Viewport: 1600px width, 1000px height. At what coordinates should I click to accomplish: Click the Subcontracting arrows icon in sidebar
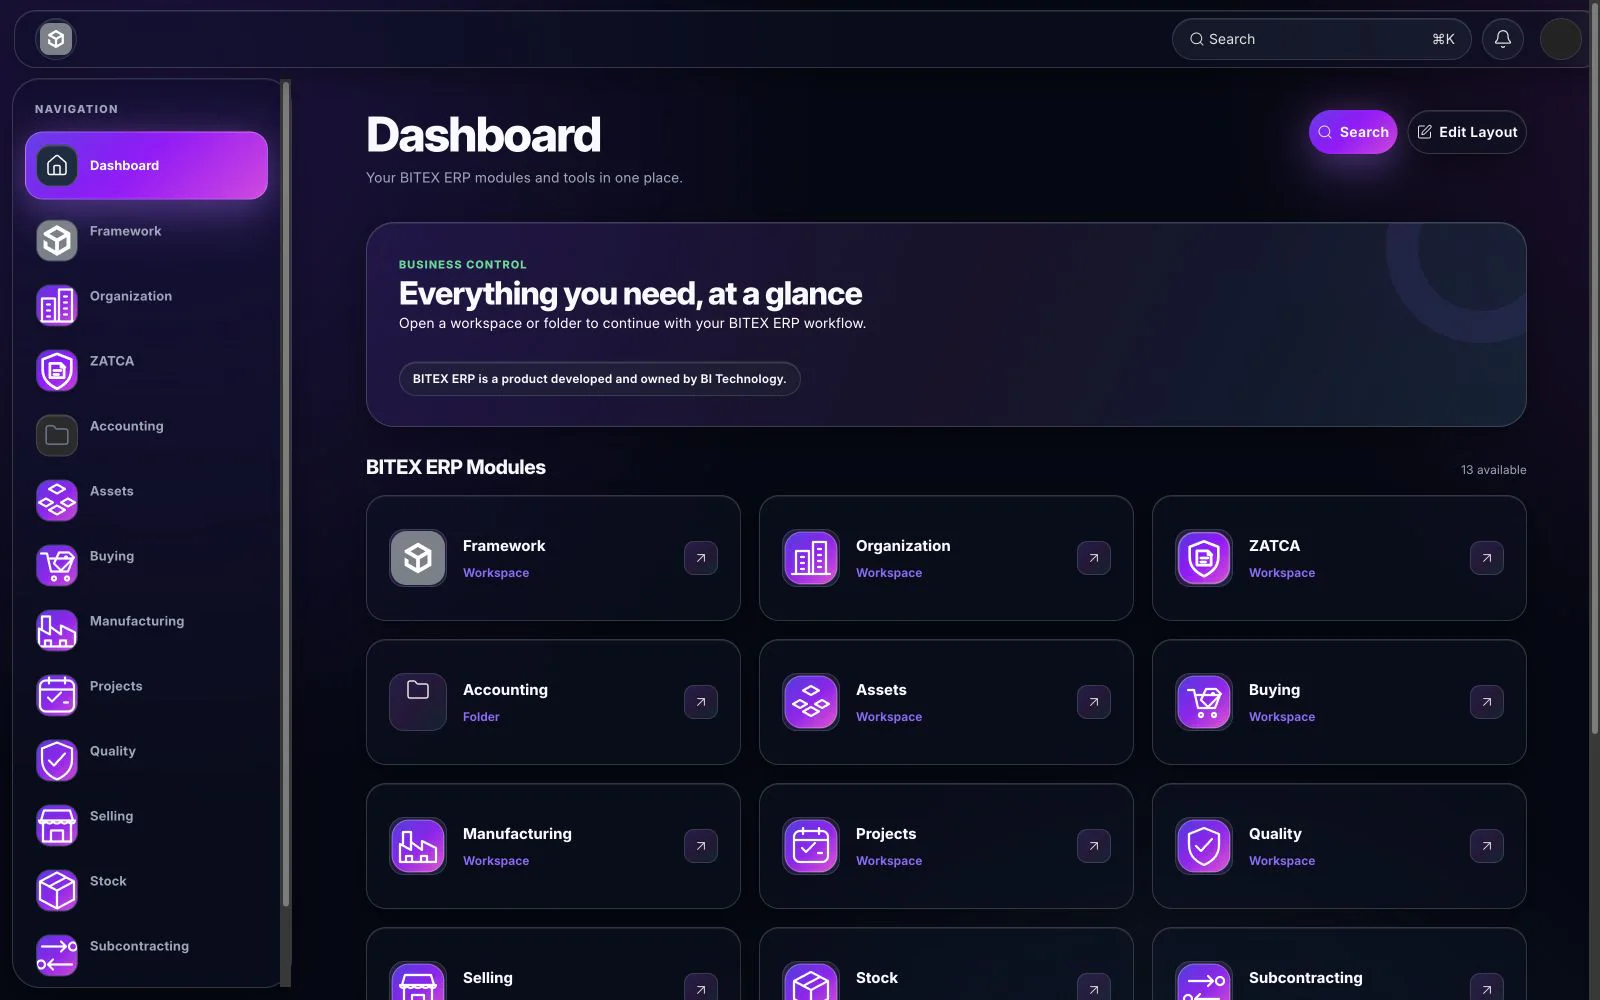[57, 955]
